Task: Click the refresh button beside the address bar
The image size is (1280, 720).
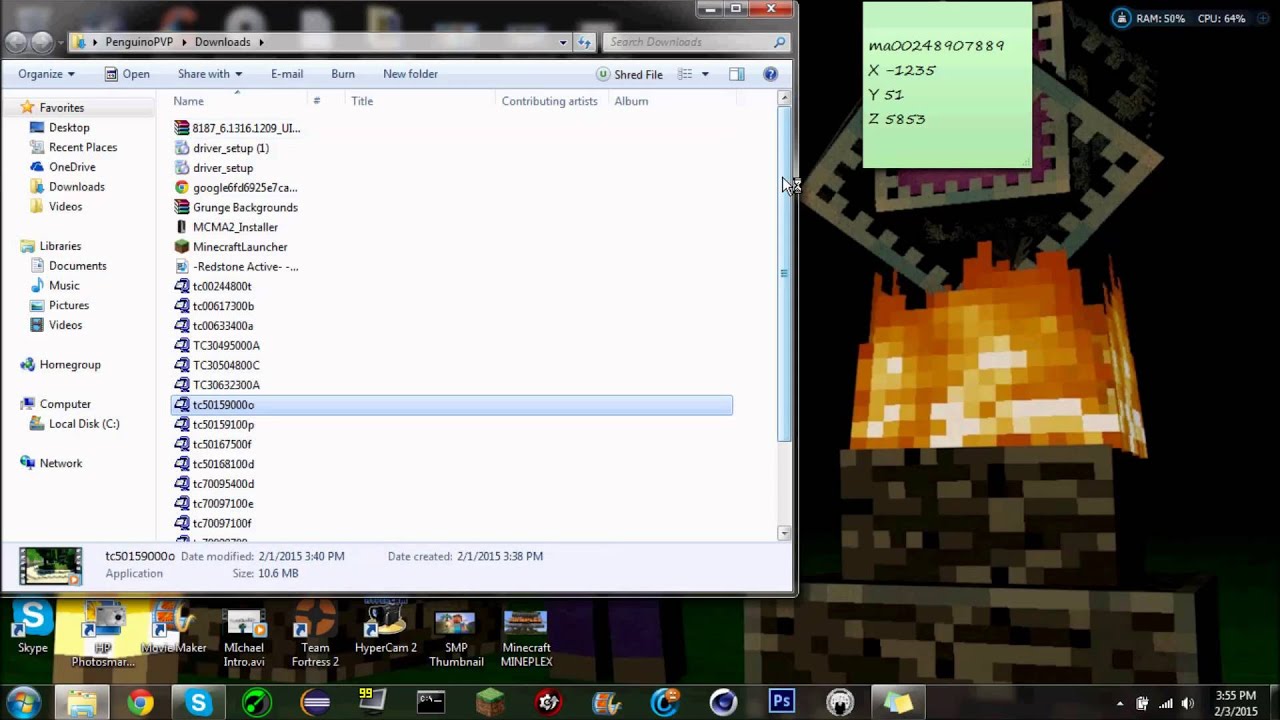Action: tap(584, 42)
